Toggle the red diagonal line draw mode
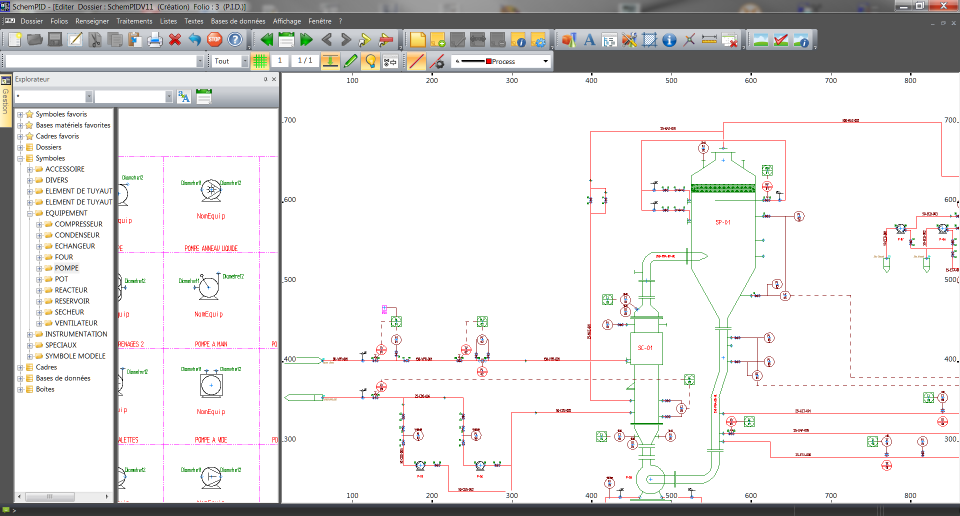This screenshot has height=516, width=960. (x=416, y=61)
